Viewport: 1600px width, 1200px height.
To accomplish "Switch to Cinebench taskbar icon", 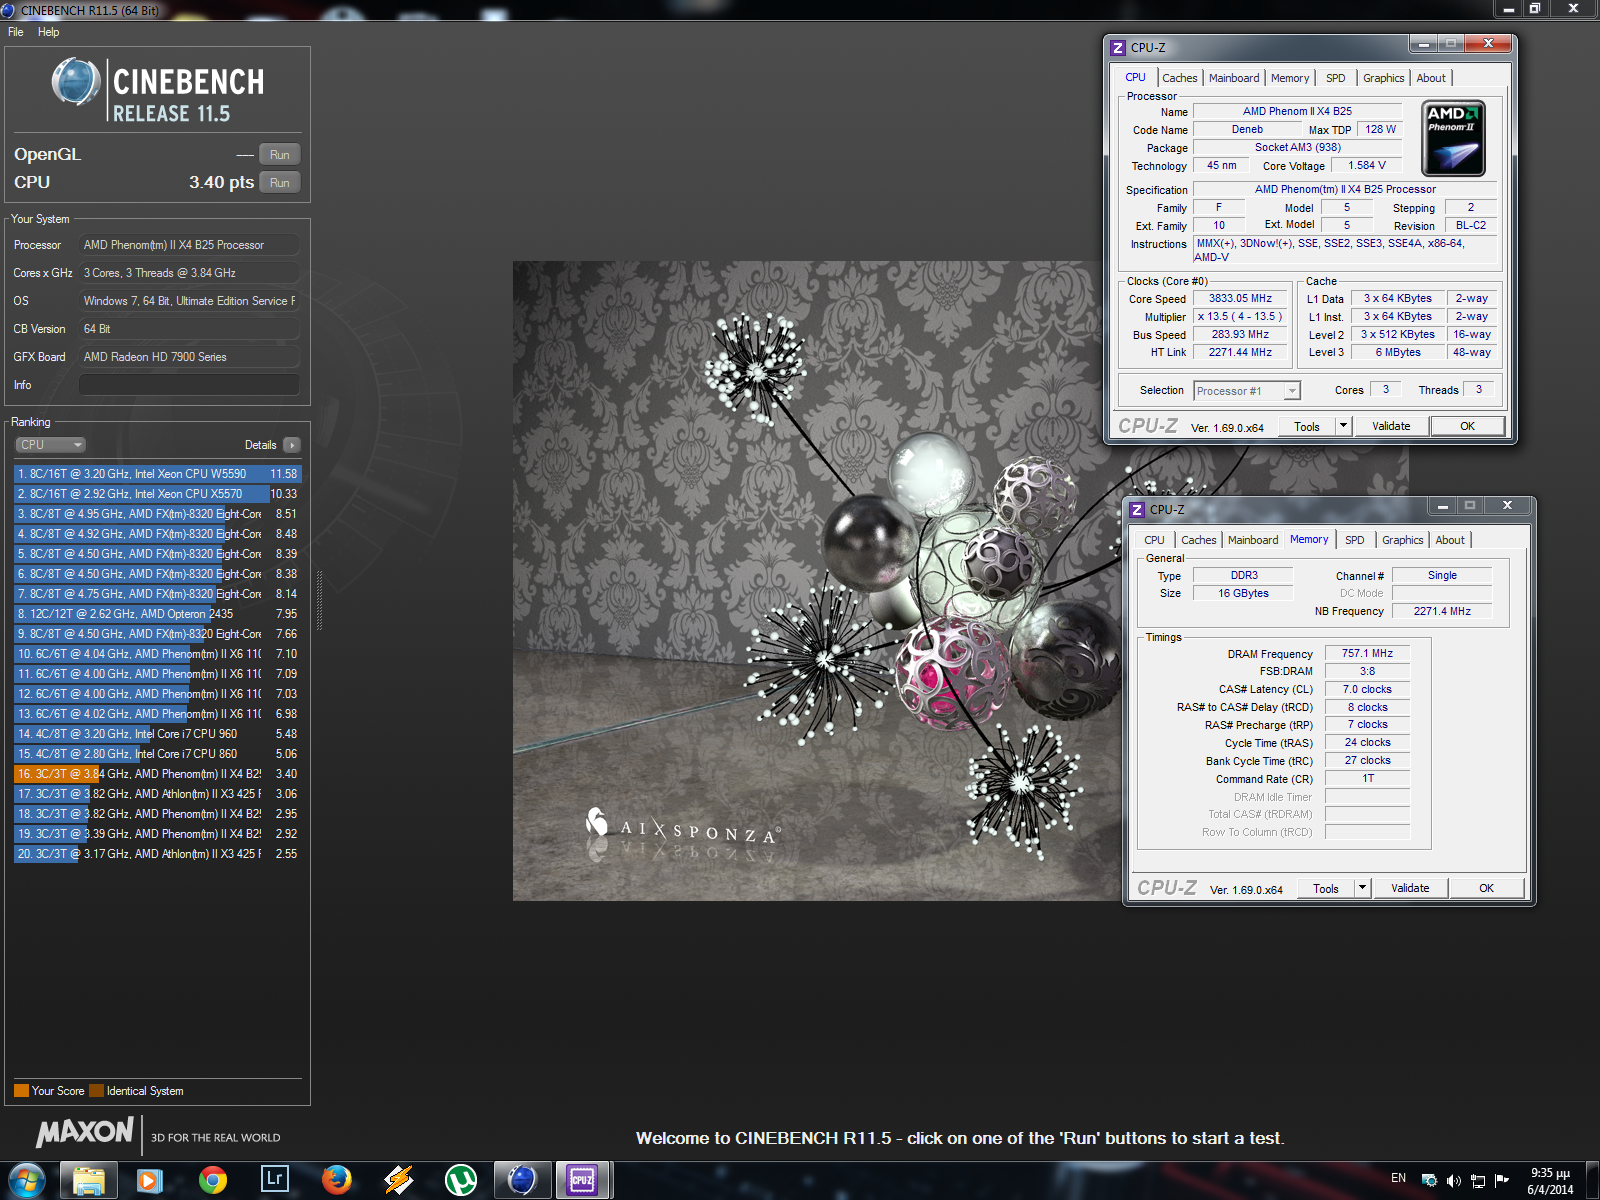I will coord(521,1180).
